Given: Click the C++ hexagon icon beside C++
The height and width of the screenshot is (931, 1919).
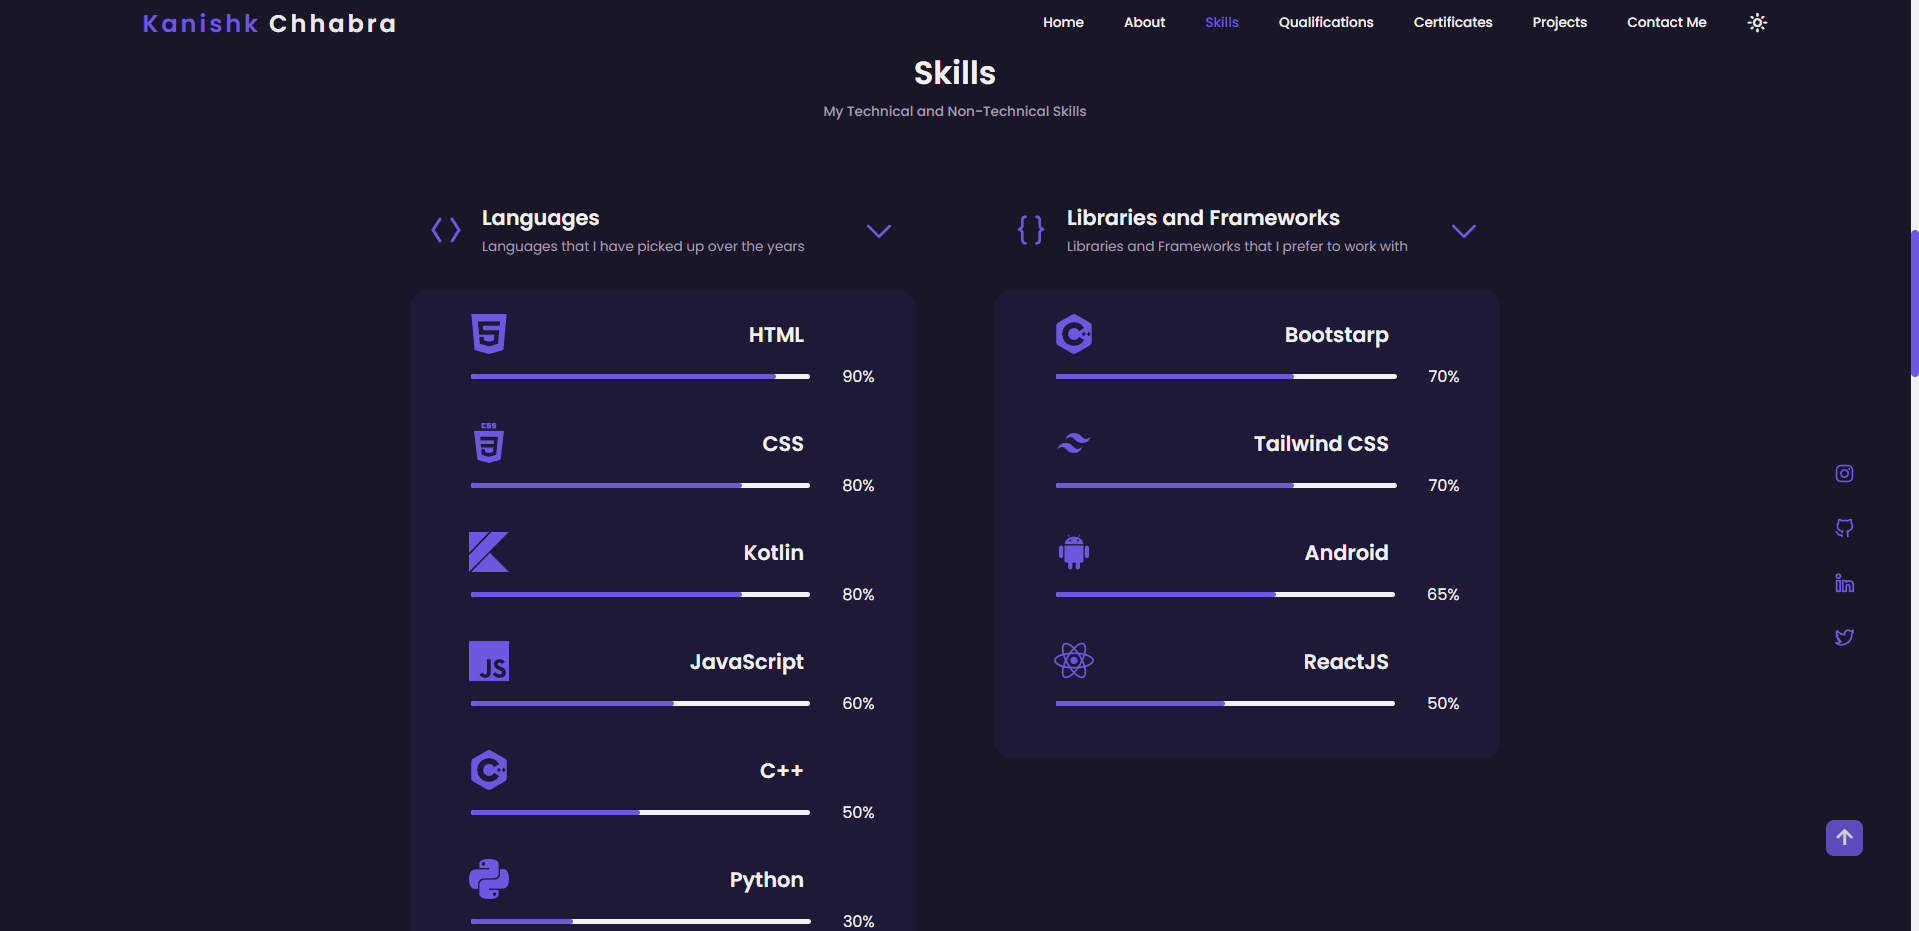Looking at the screenshot, I should tap(489, 770).
